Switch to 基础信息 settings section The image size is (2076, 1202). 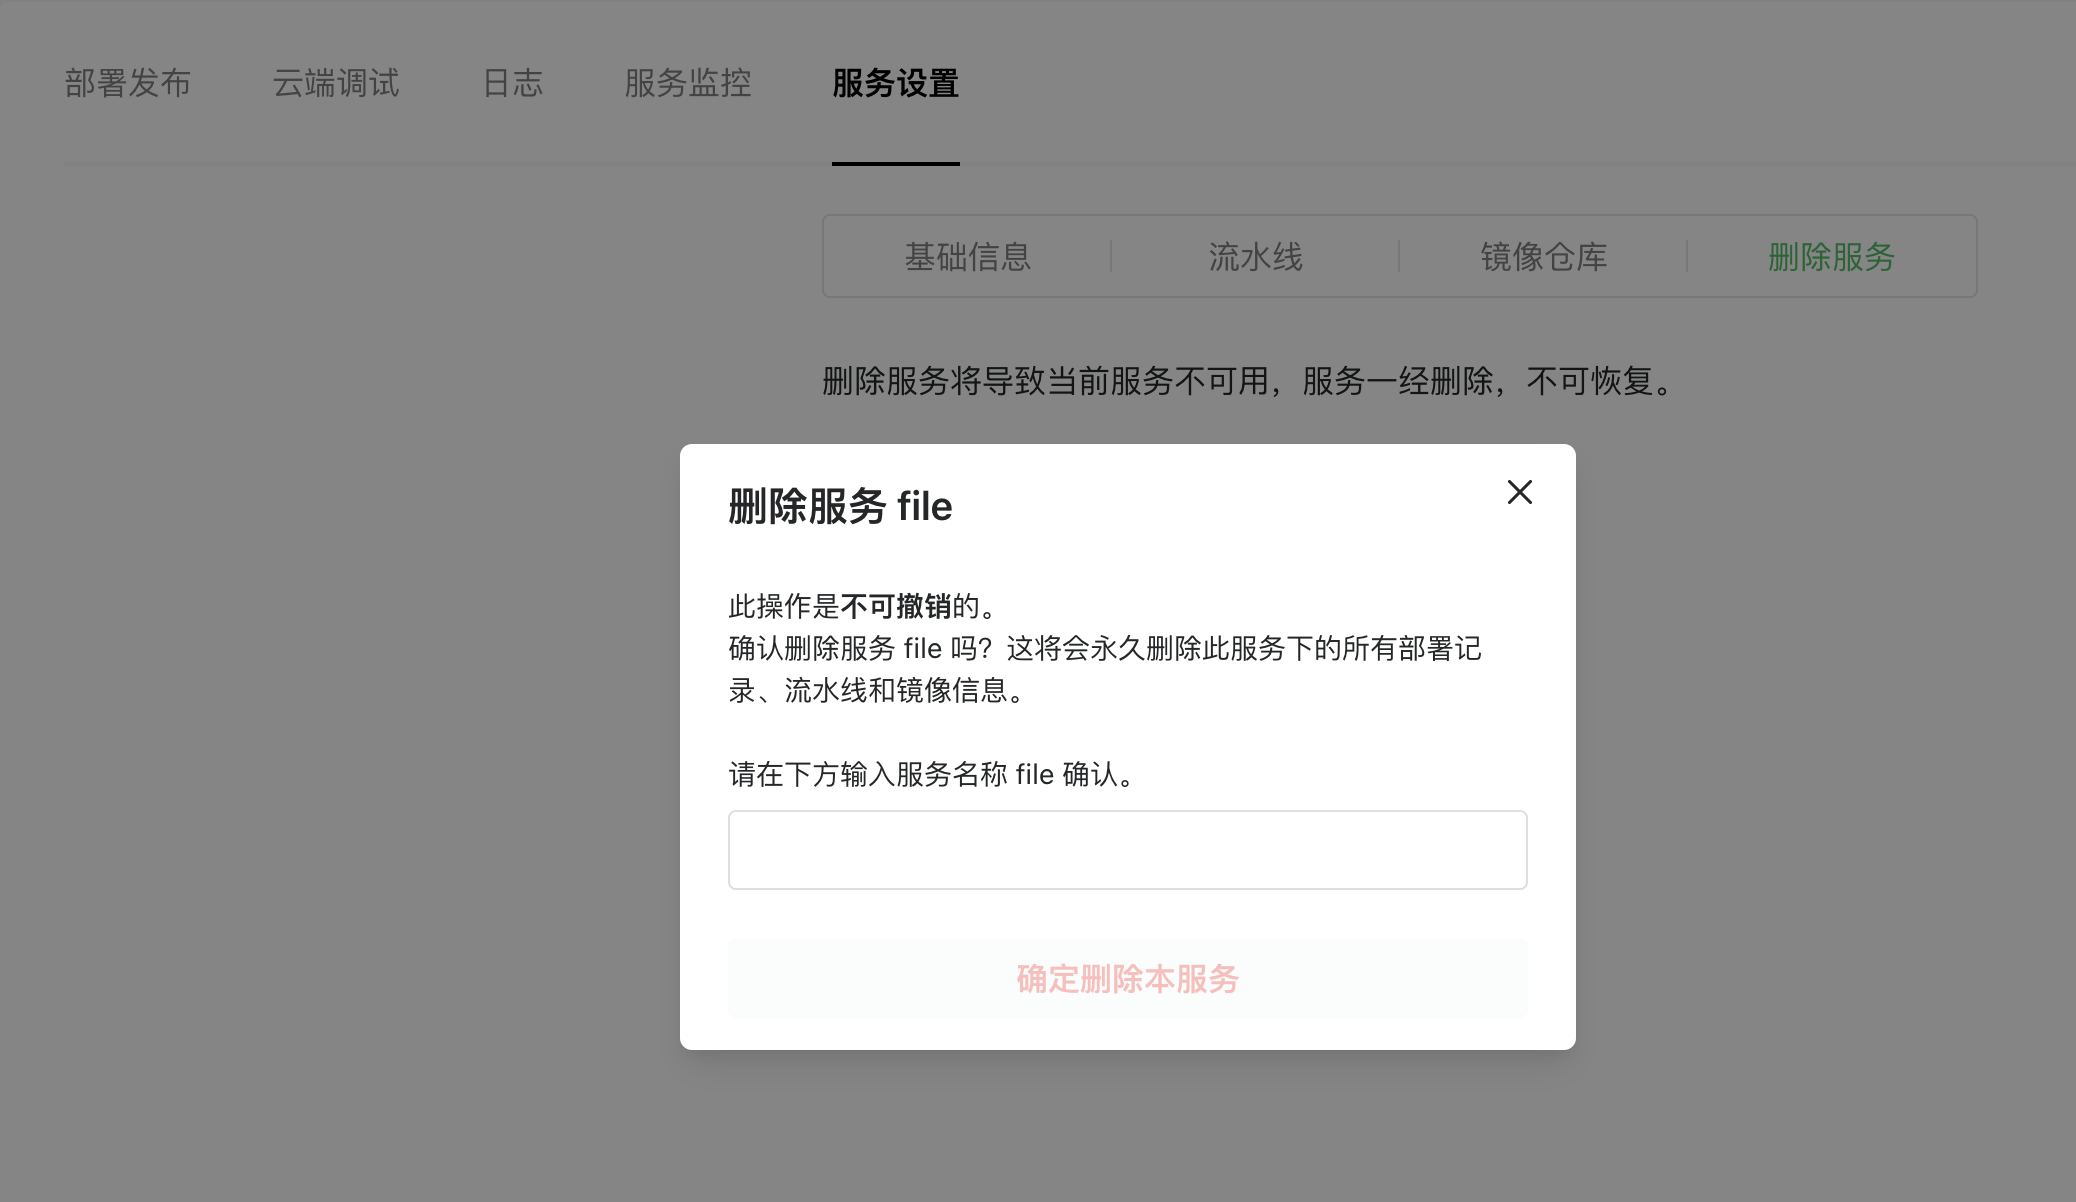(x=967, y=257)
